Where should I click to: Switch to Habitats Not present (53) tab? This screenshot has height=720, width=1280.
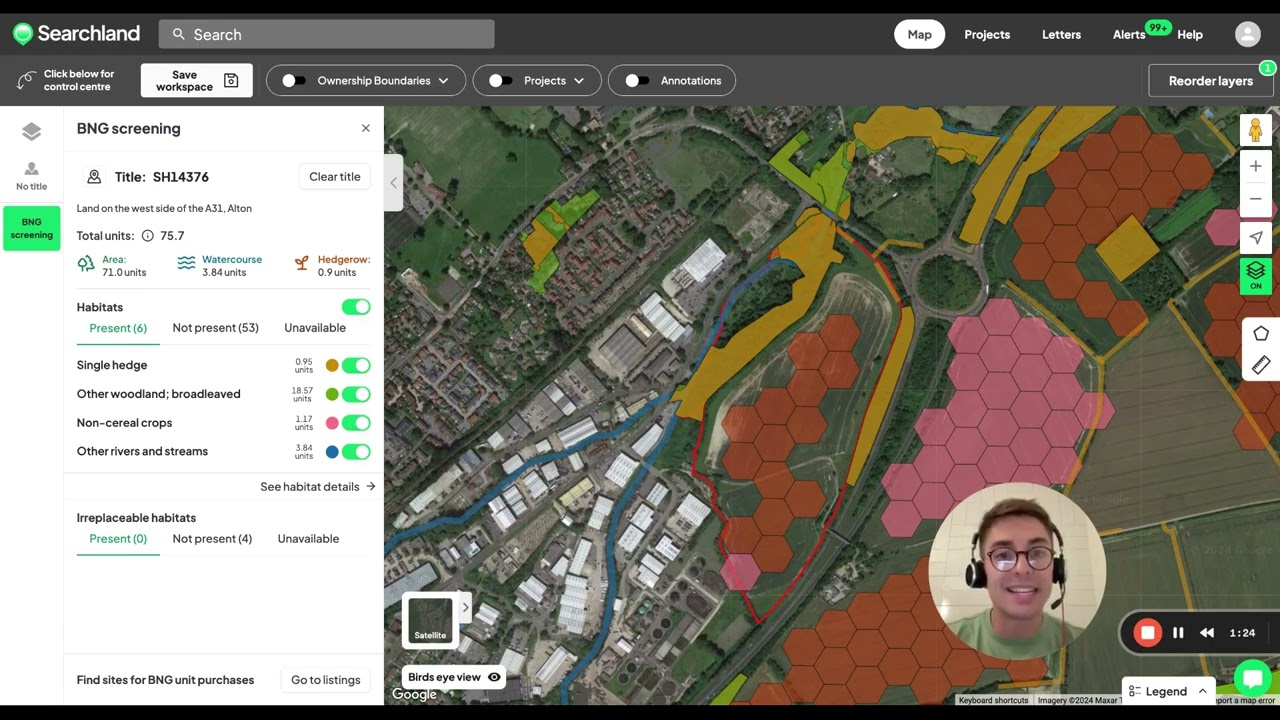coord(215,328)
